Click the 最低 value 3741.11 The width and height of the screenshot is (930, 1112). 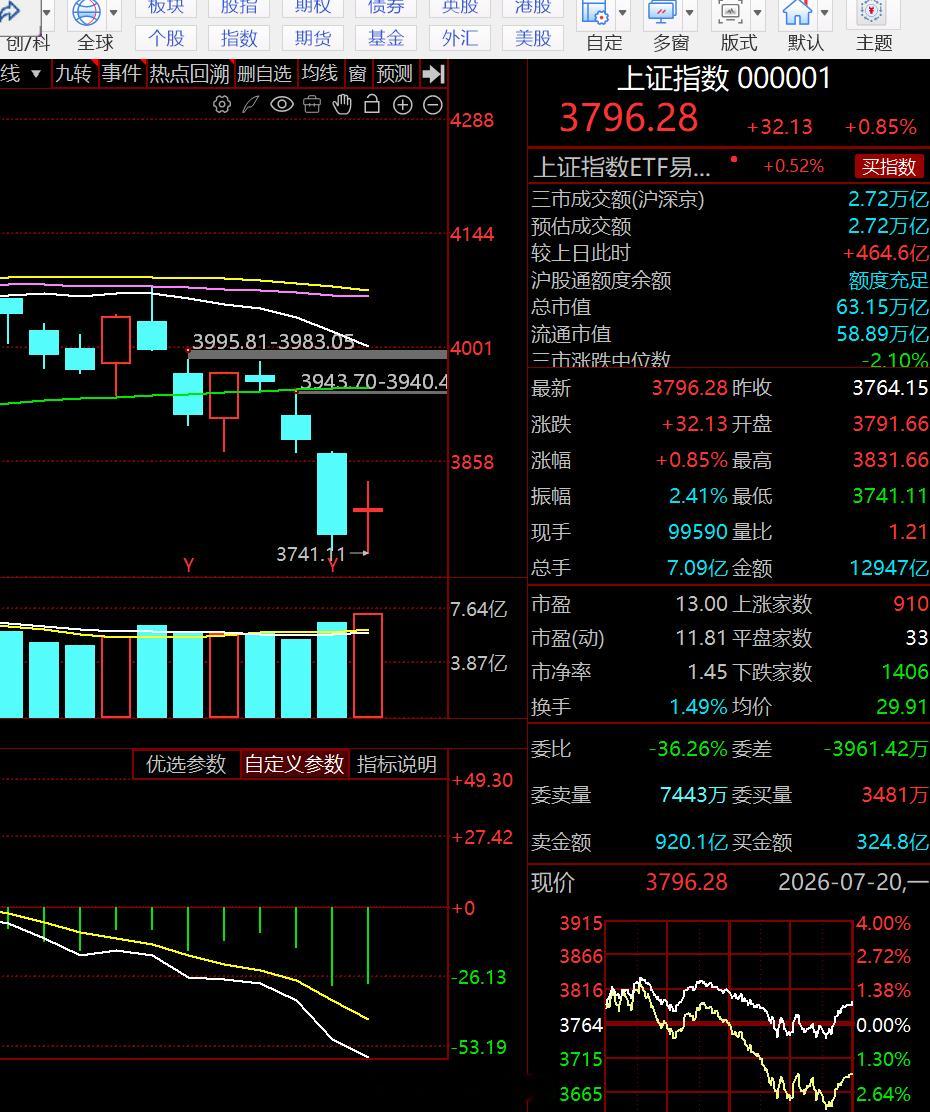tap(890, 496)
